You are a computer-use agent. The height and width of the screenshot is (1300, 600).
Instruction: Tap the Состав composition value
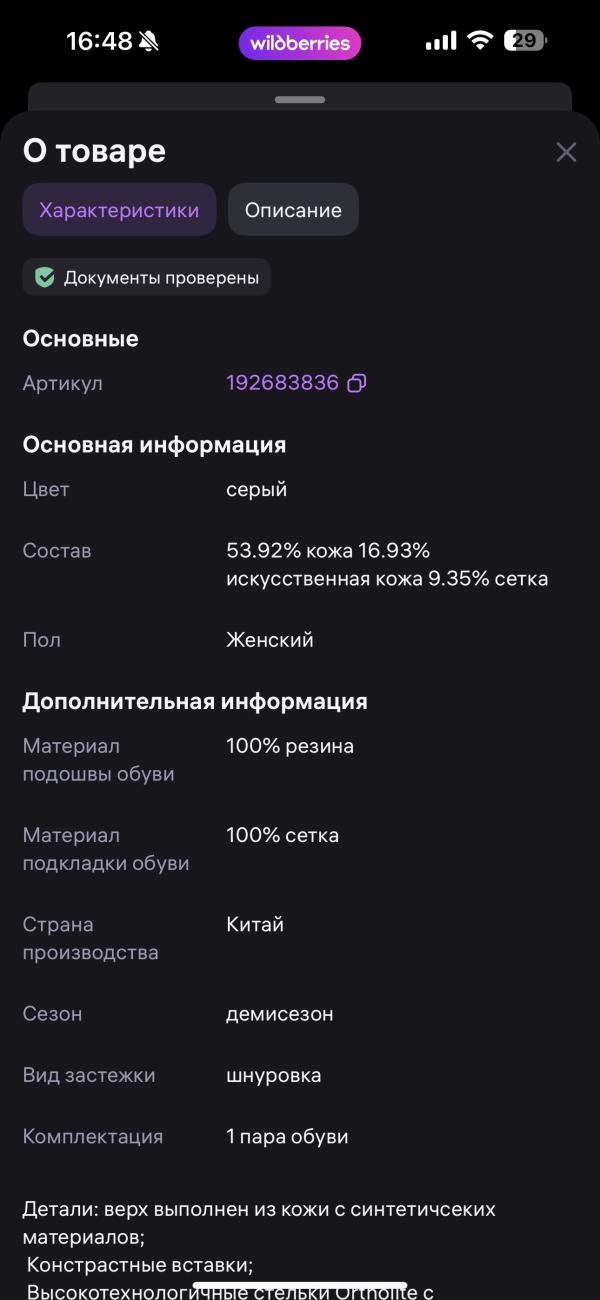coord(387,564)
